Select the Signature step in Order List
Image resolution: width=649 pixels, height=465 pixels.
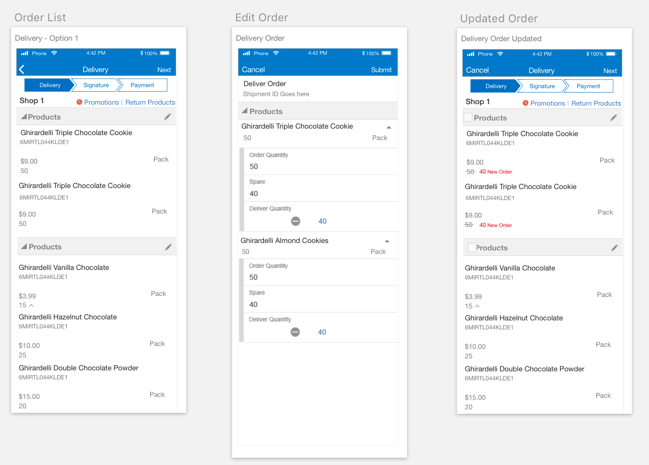pos(96,85)
